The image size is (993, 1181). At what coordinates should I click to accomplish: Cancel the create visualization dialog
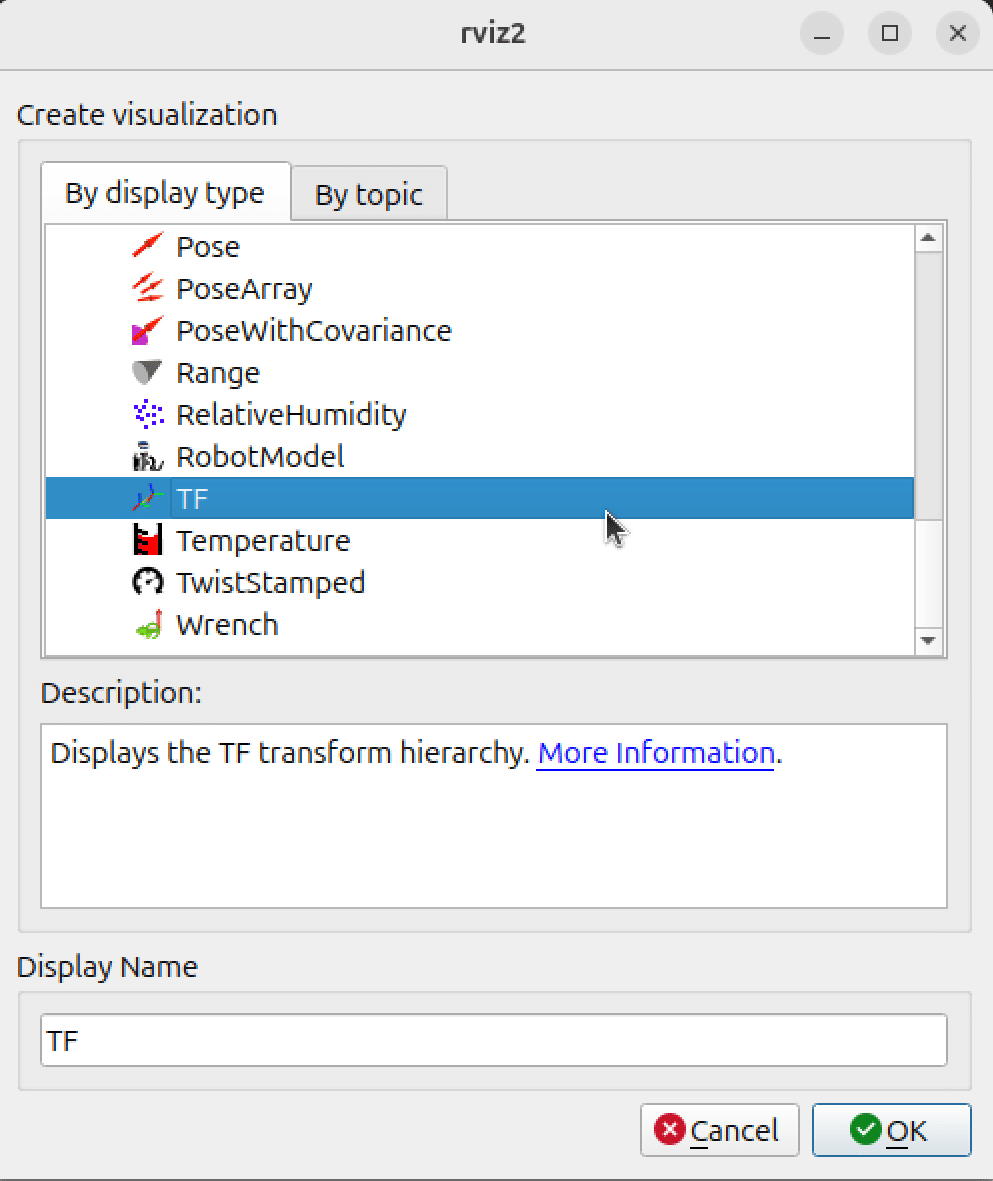point(720,1130)
